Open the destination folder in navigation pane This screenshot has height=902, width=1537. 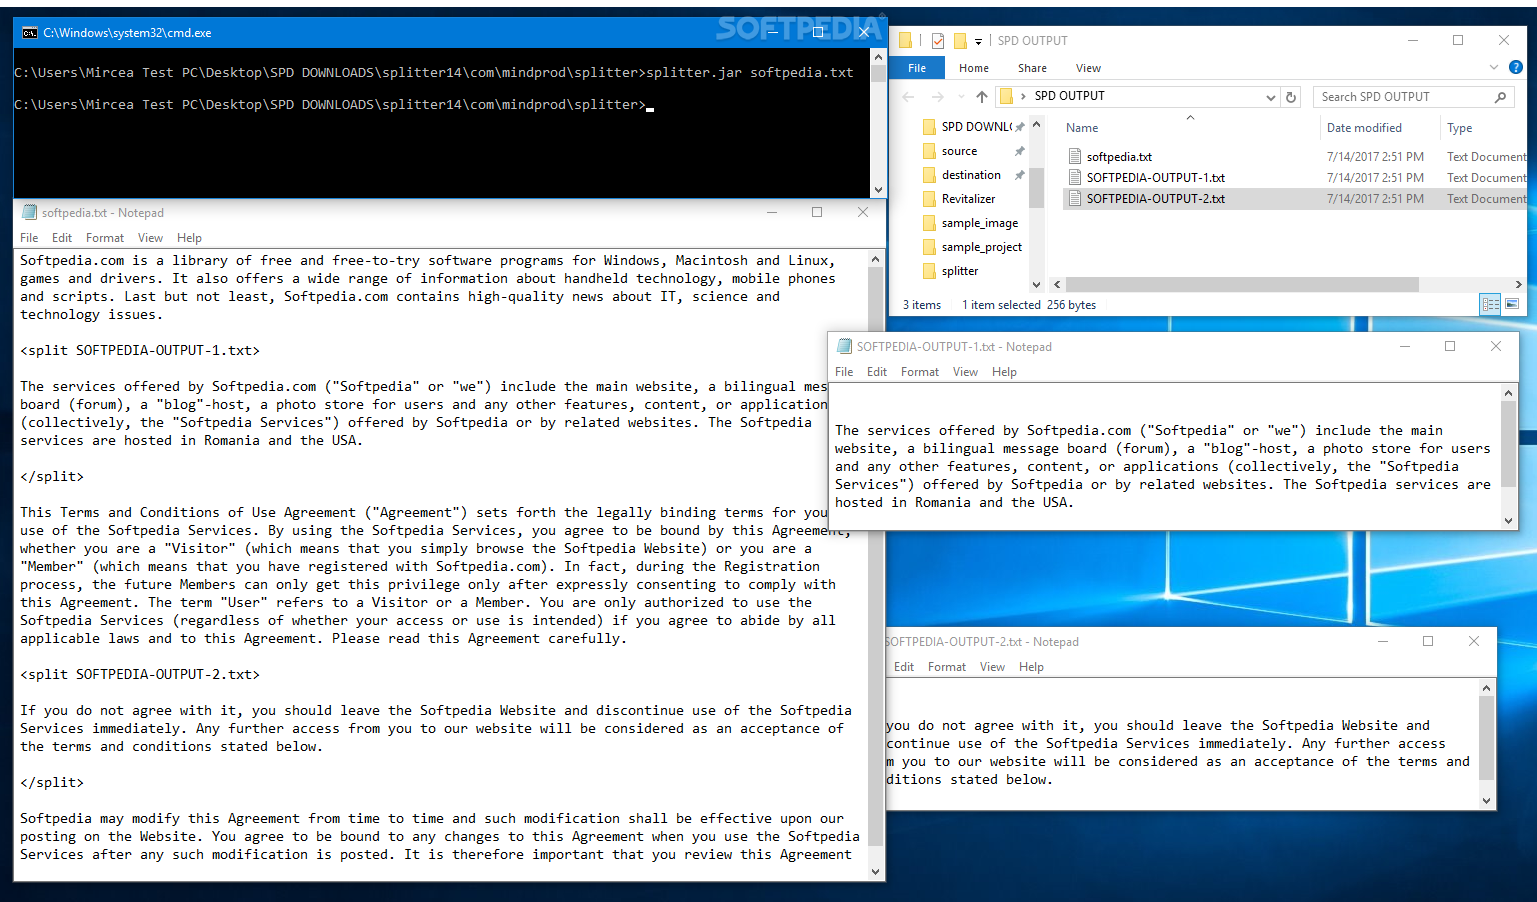(970, 175)
